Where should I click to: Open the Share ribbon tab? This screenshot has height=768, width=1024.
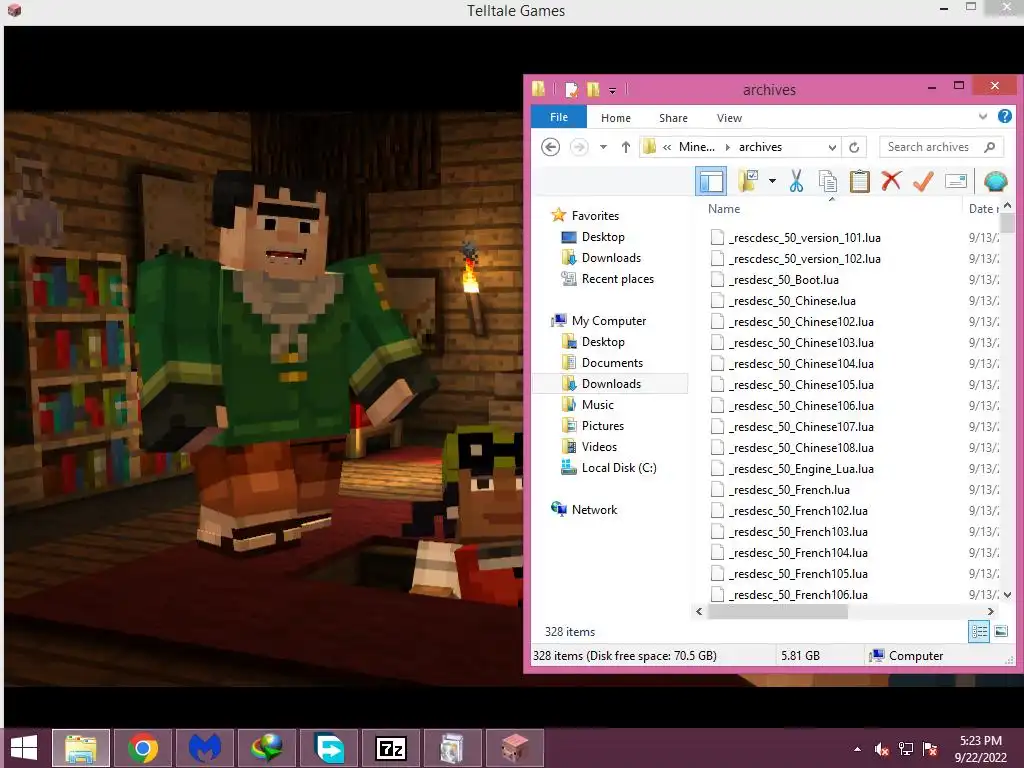point(673,118)
